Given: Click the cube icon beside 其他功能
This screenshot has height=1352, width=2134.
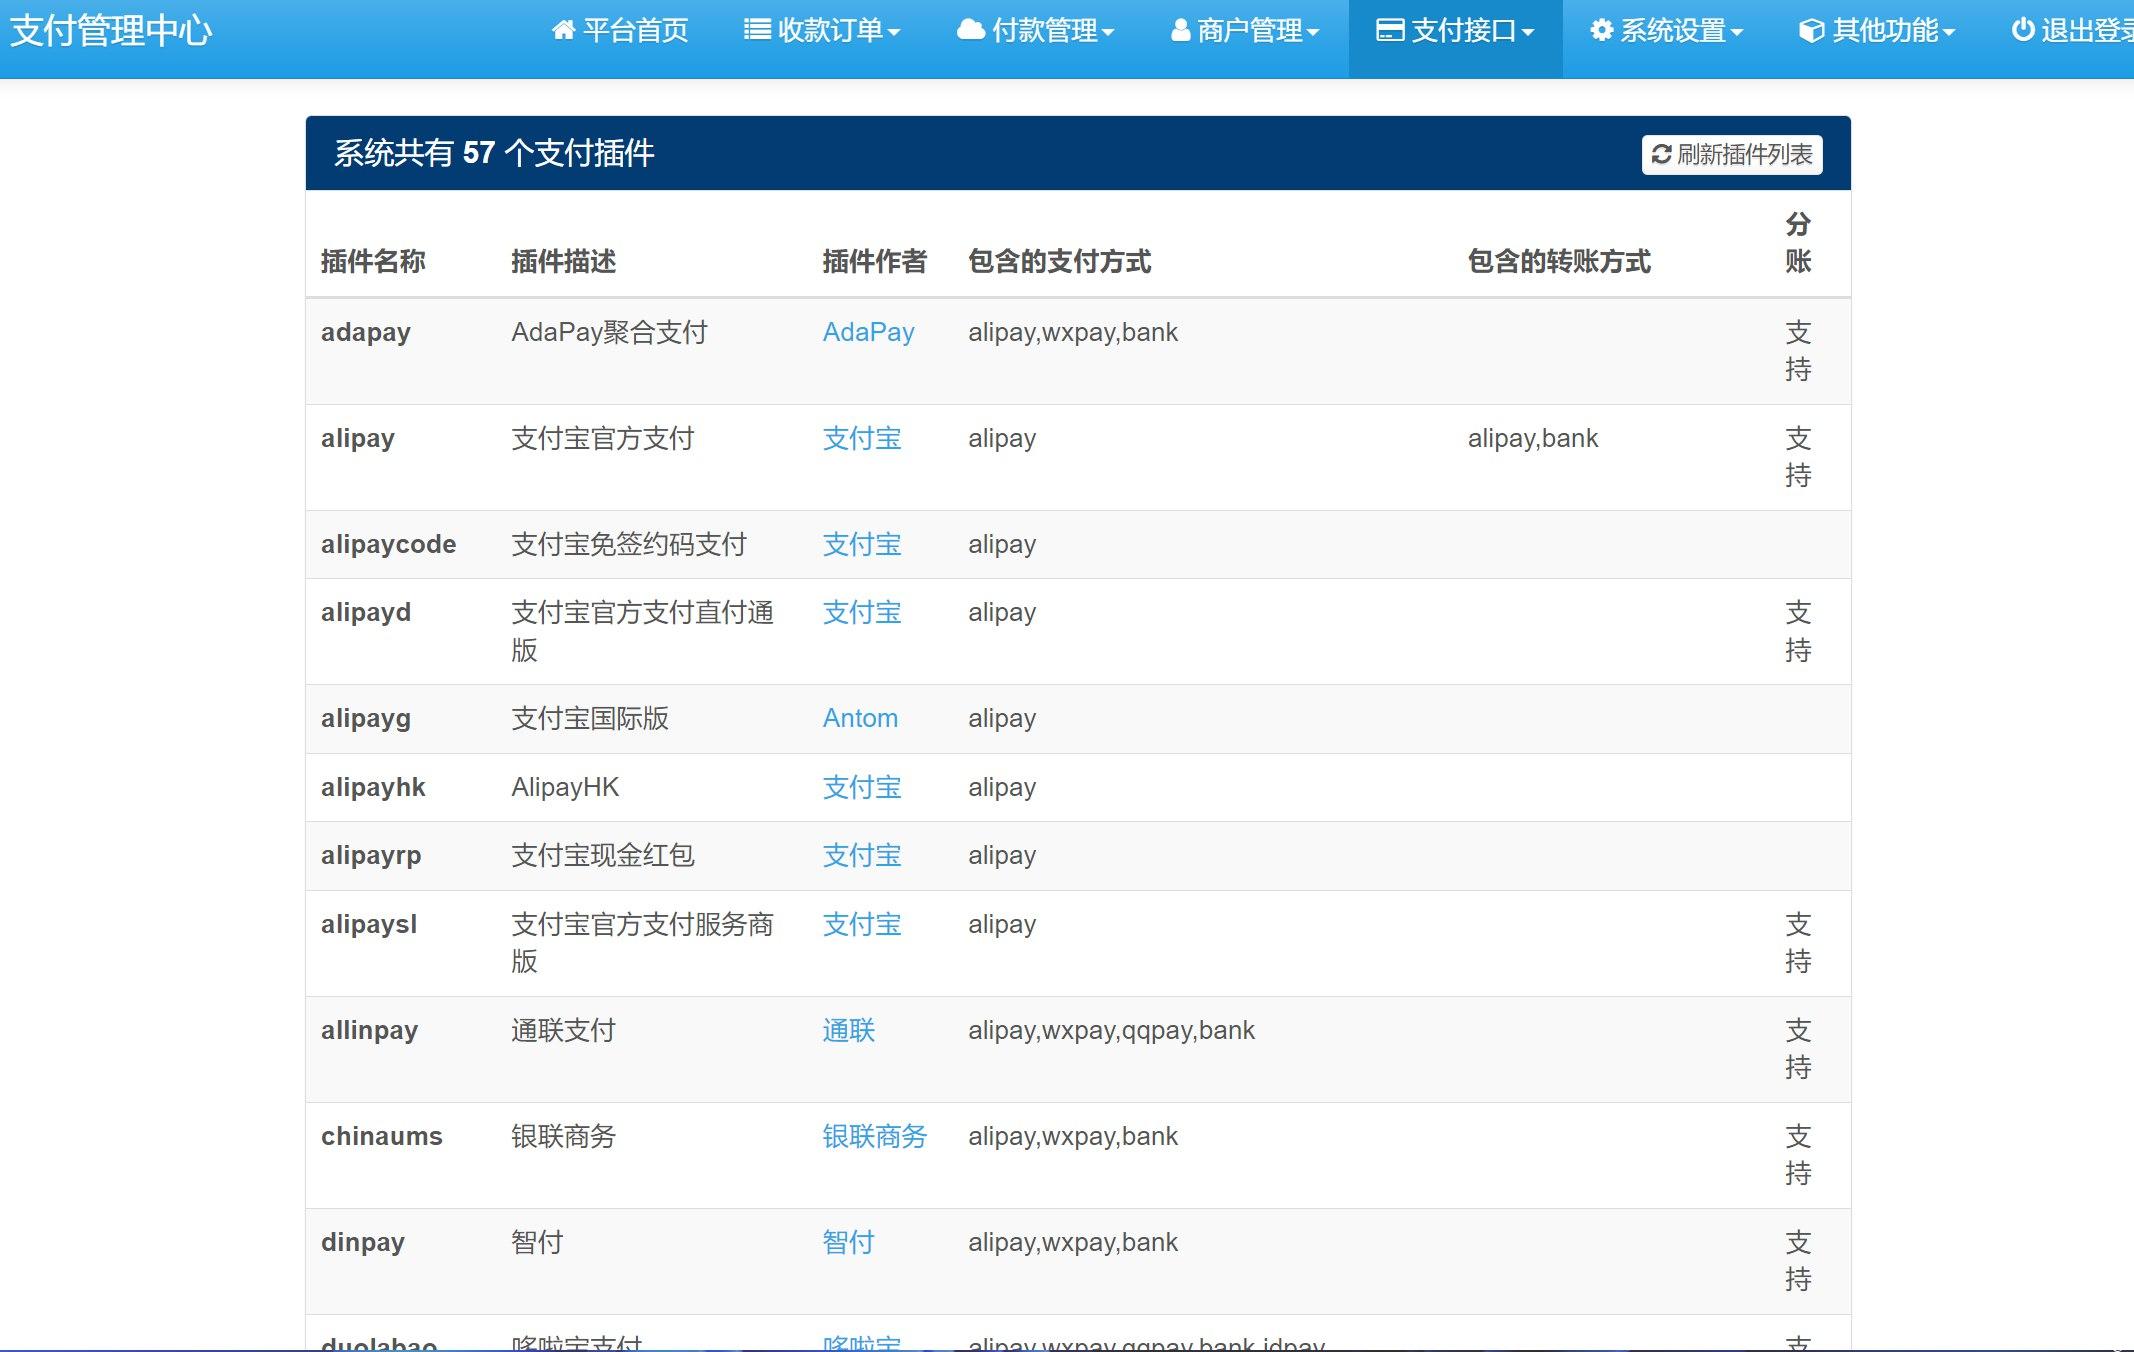Looking at the screenshot, I should click(1811, 31).
